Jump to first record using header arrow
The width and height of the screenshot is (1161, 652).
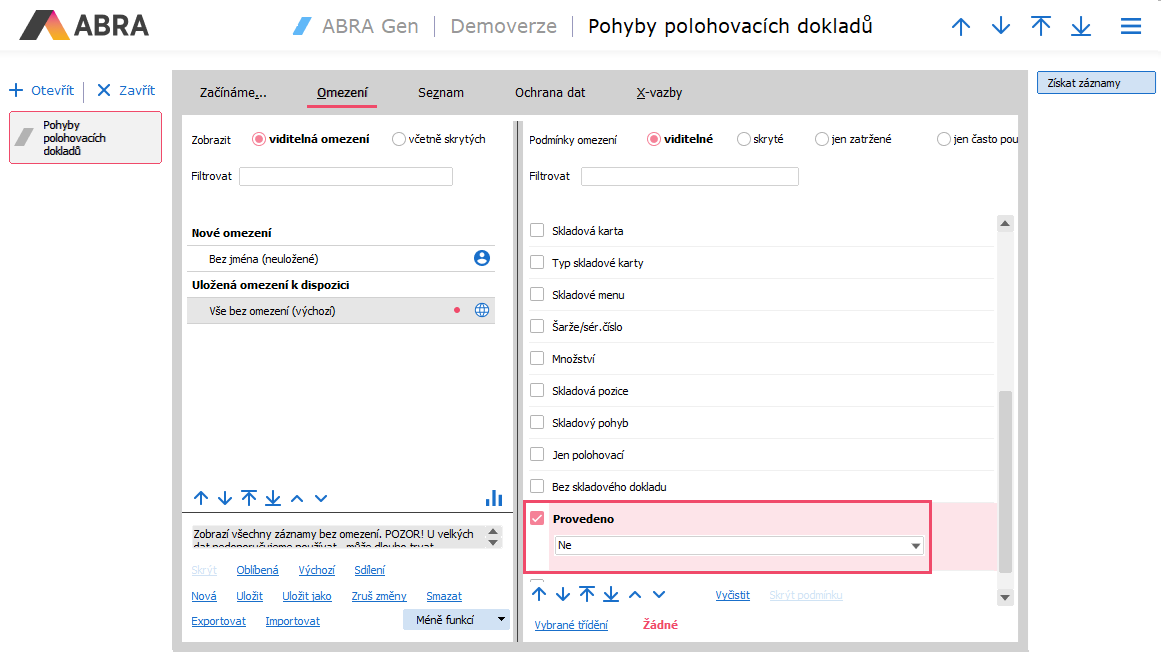pos(1041,27)
